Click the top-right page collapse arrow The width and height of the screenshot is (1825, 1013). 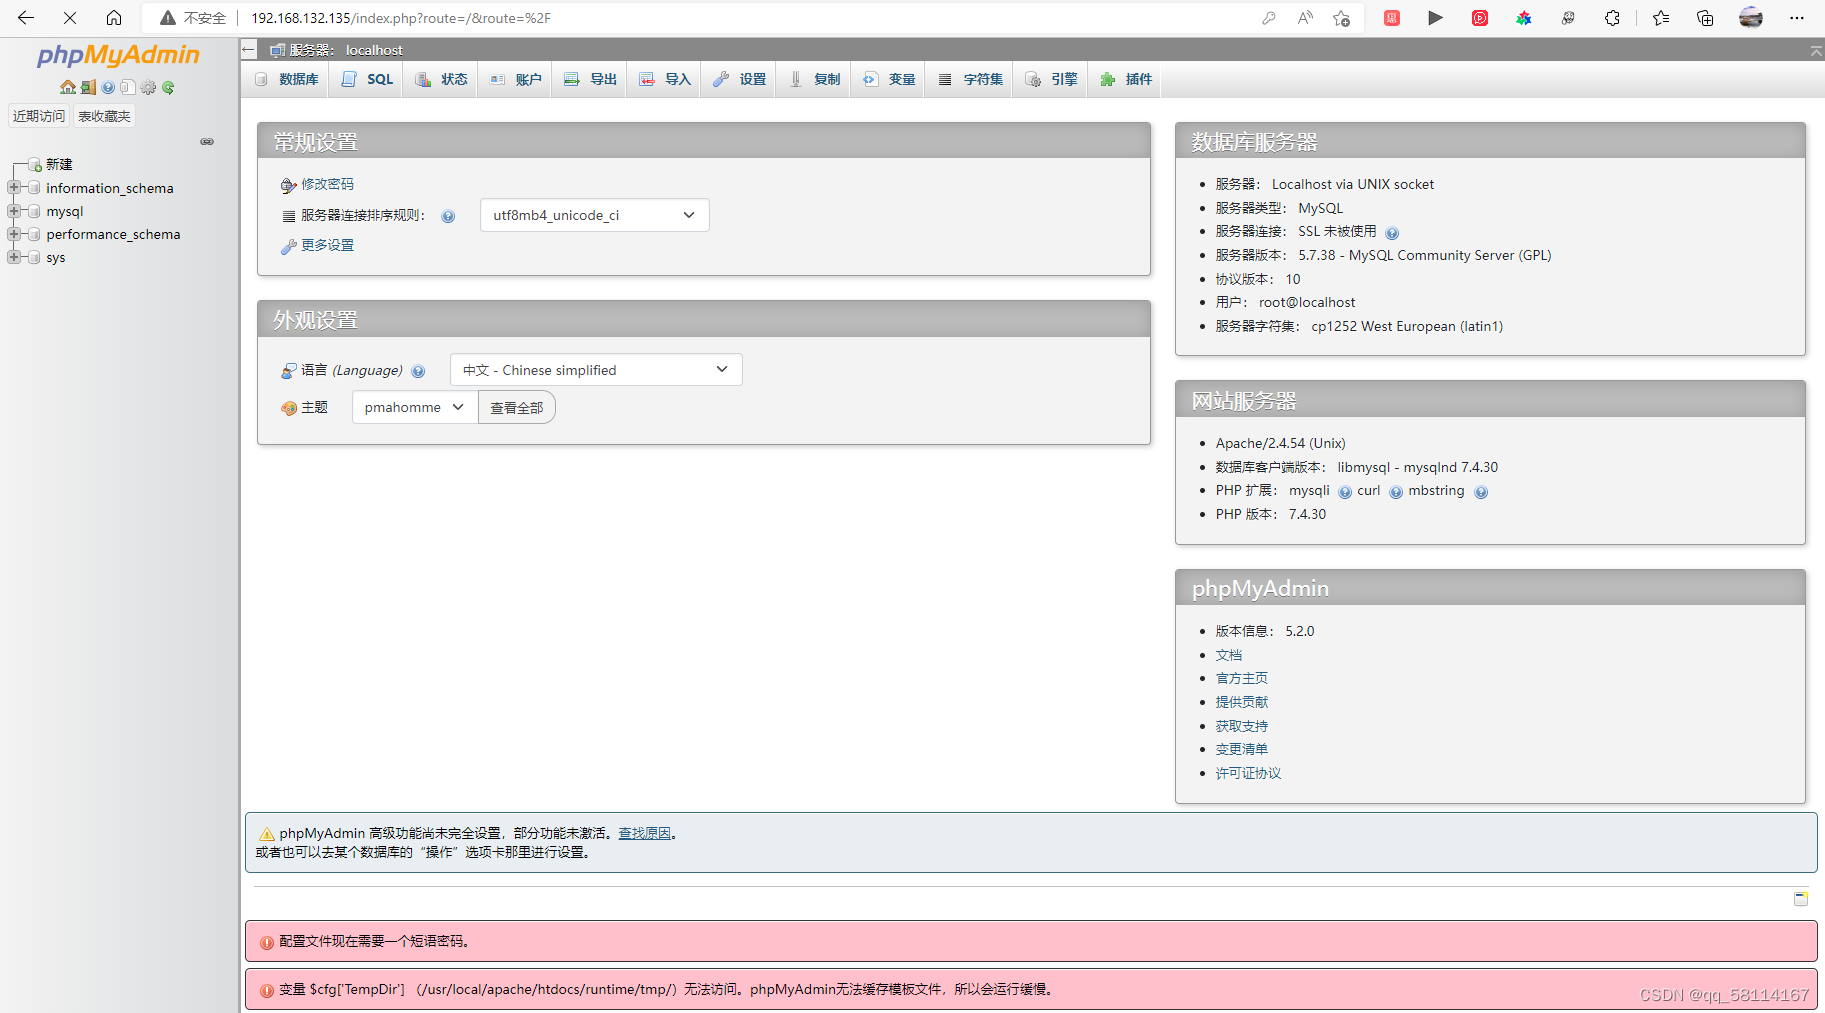pos(1816,50)
